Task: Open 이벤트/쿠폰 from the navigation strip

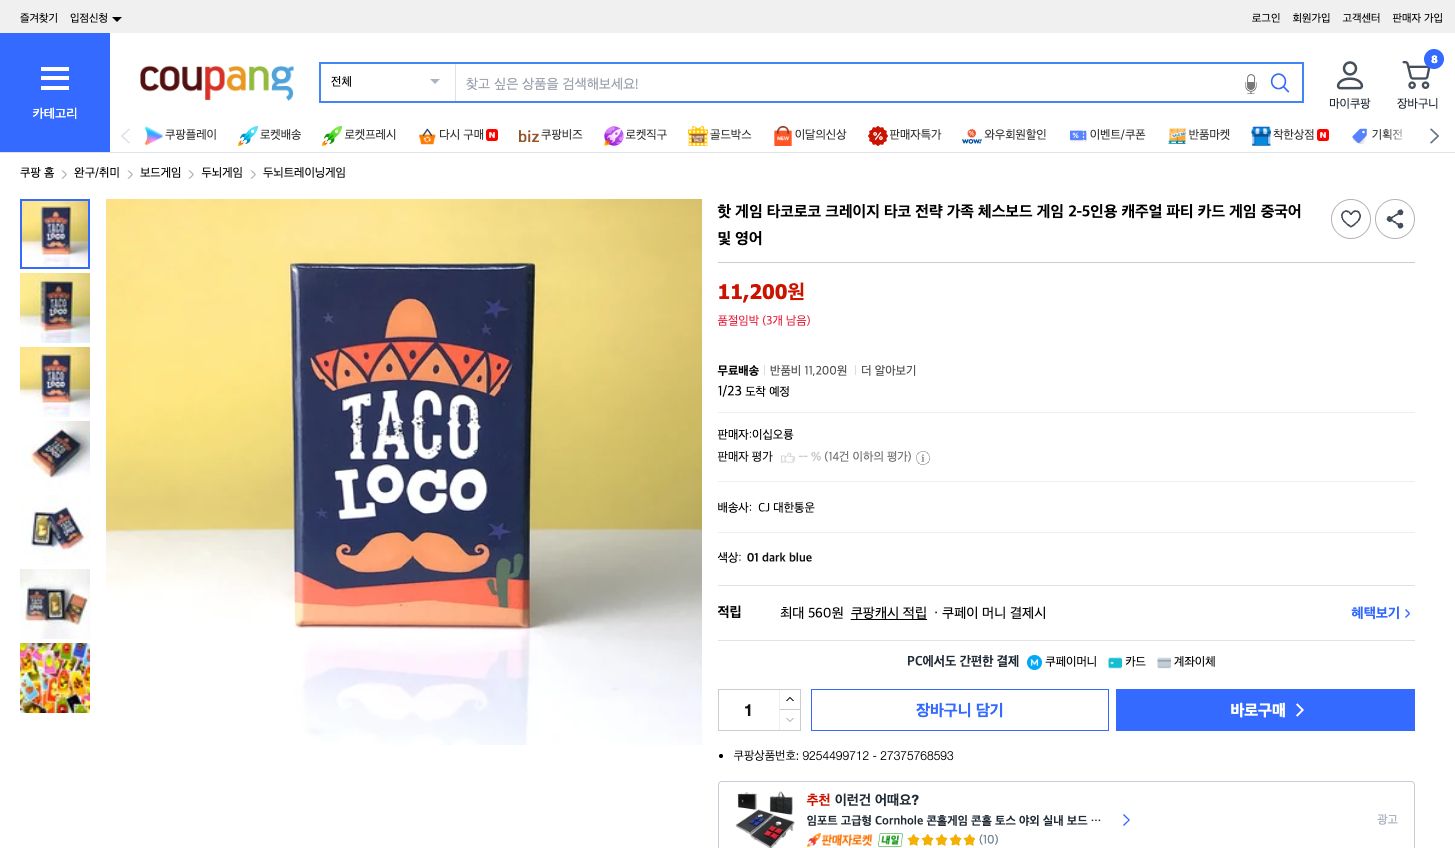Action: coord(1077,135)
